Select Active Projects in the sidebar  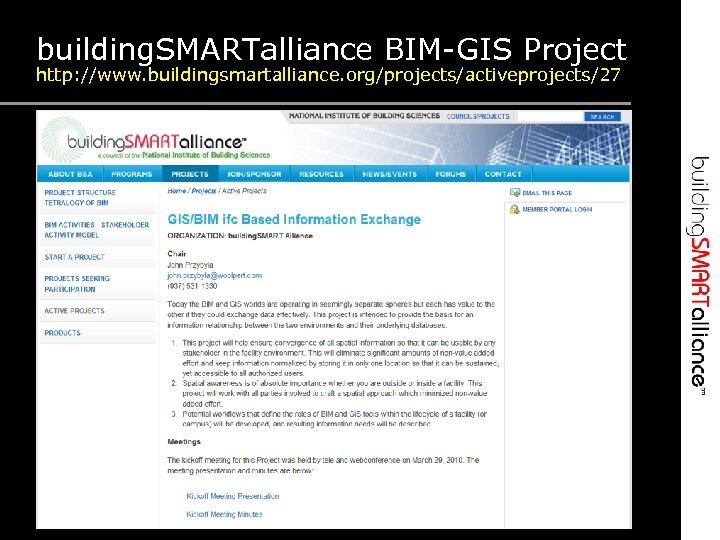click(x=74, y=311)
